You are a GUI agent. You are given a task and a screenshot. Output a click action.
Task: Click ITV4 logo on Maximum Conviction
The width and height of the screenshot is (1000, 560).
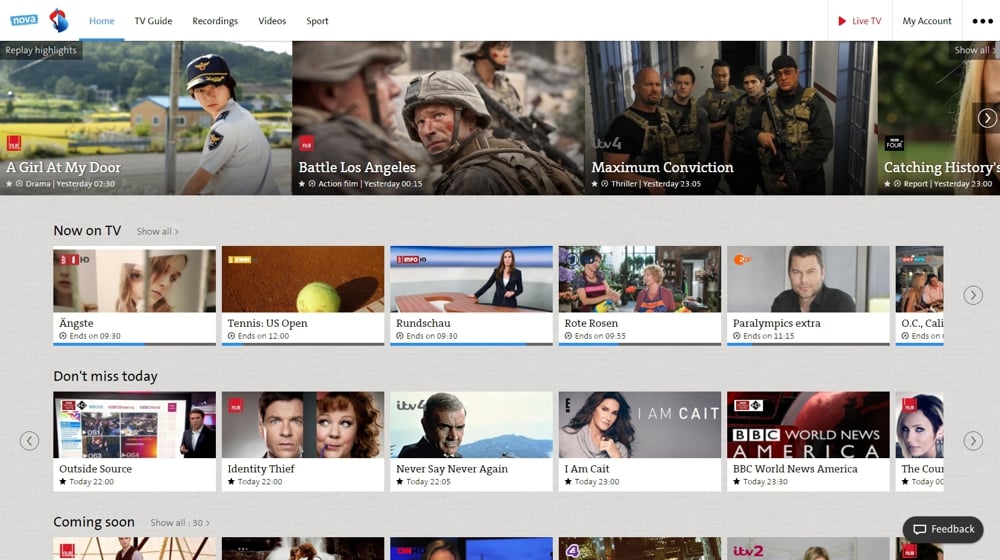[x=607, y=144]
